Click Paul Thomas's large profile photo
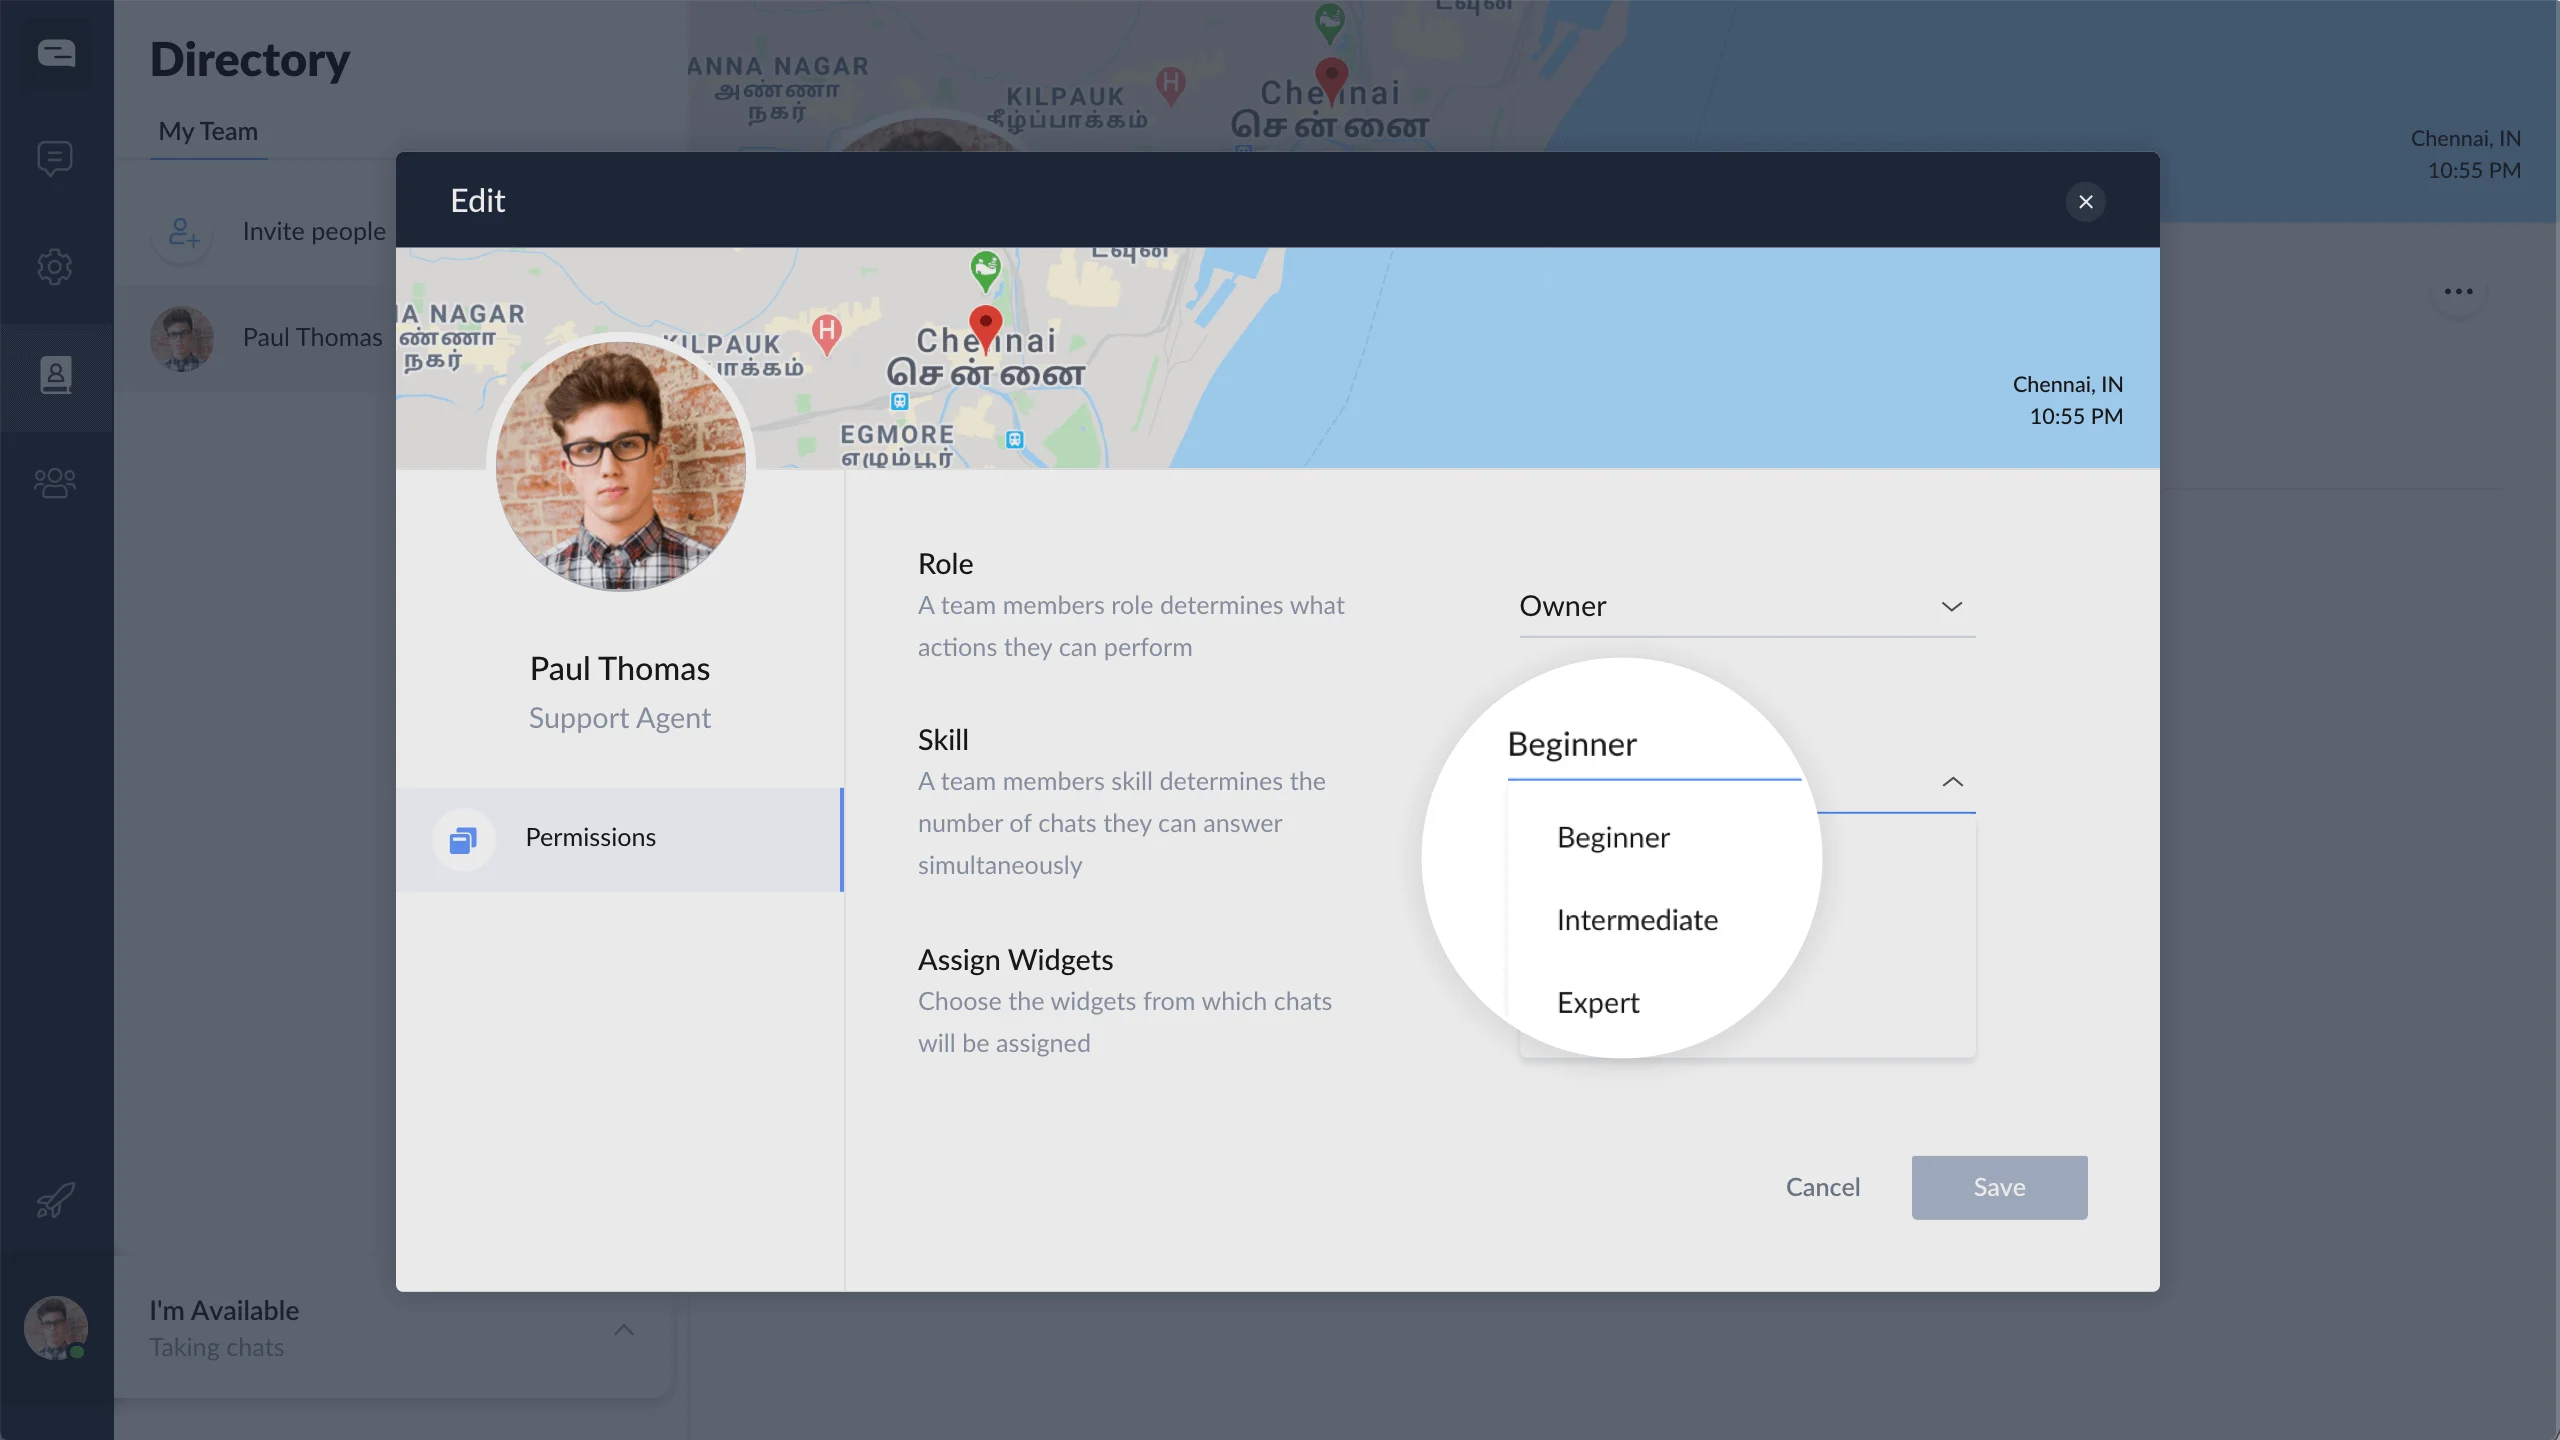 coord(620,465)
